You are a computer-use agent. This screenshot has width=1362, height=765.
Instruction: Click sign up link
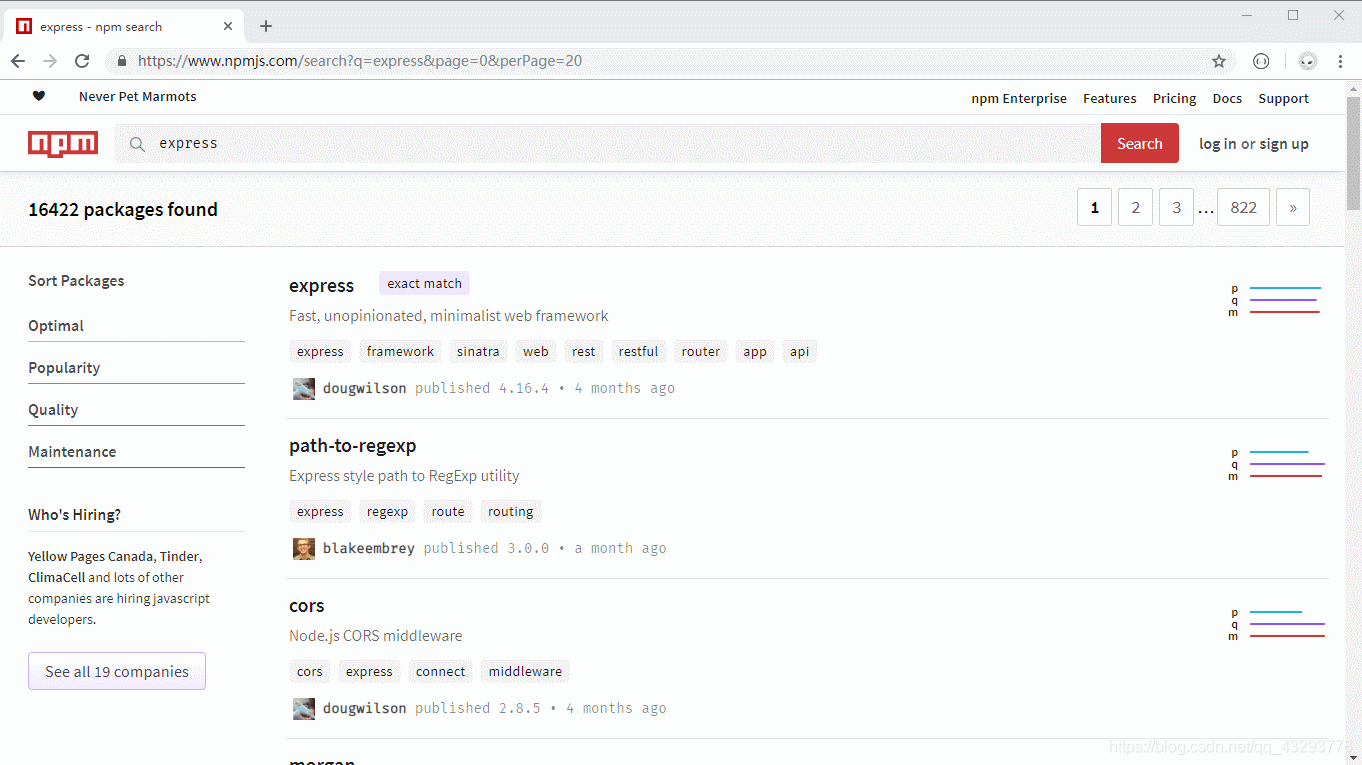(x=1284, y=144)
